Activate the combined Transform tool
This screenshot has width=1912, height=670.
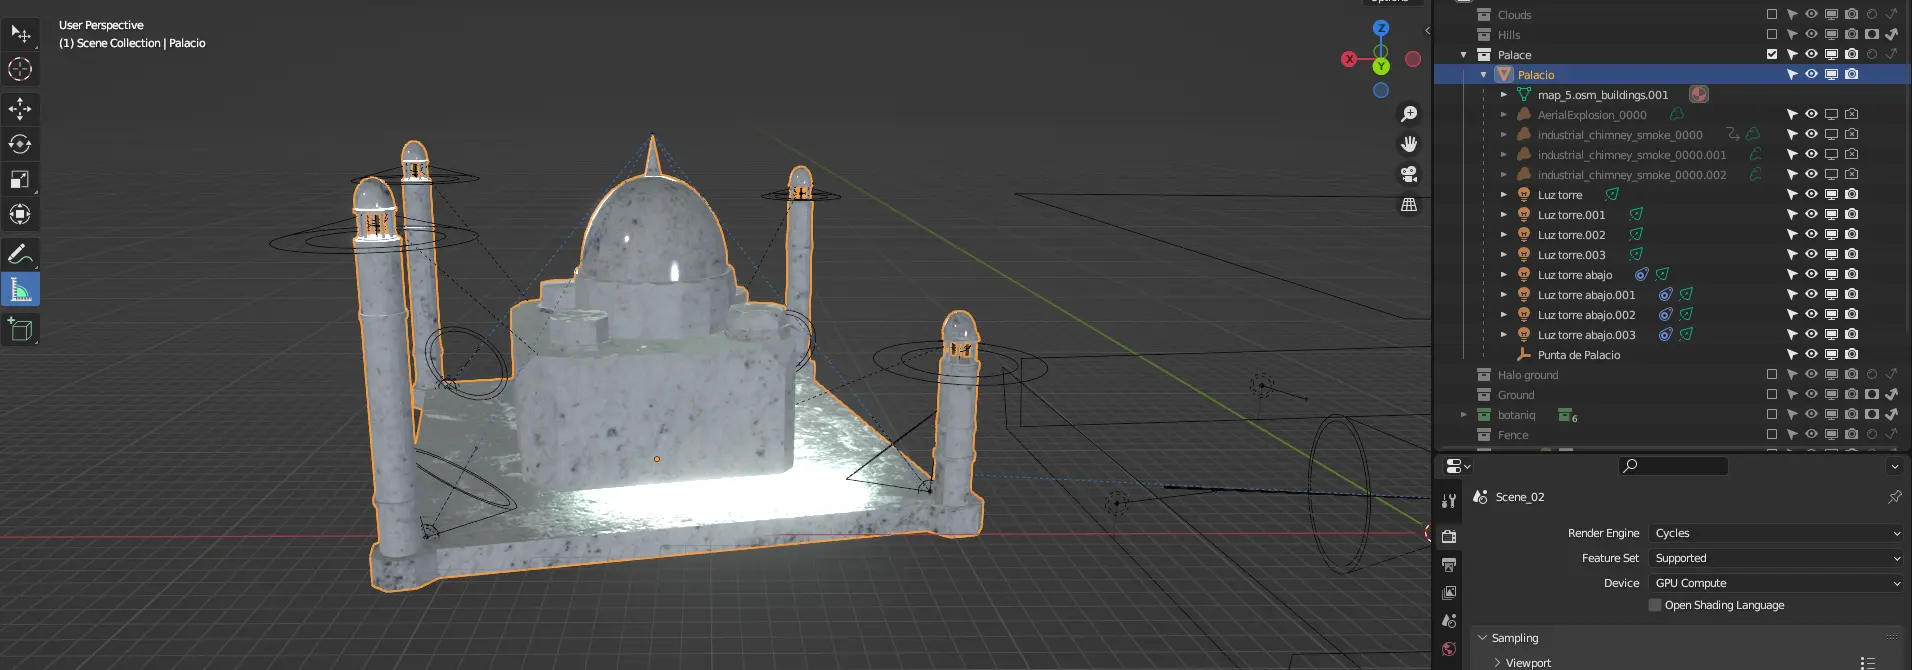click(x=20, y=214)
